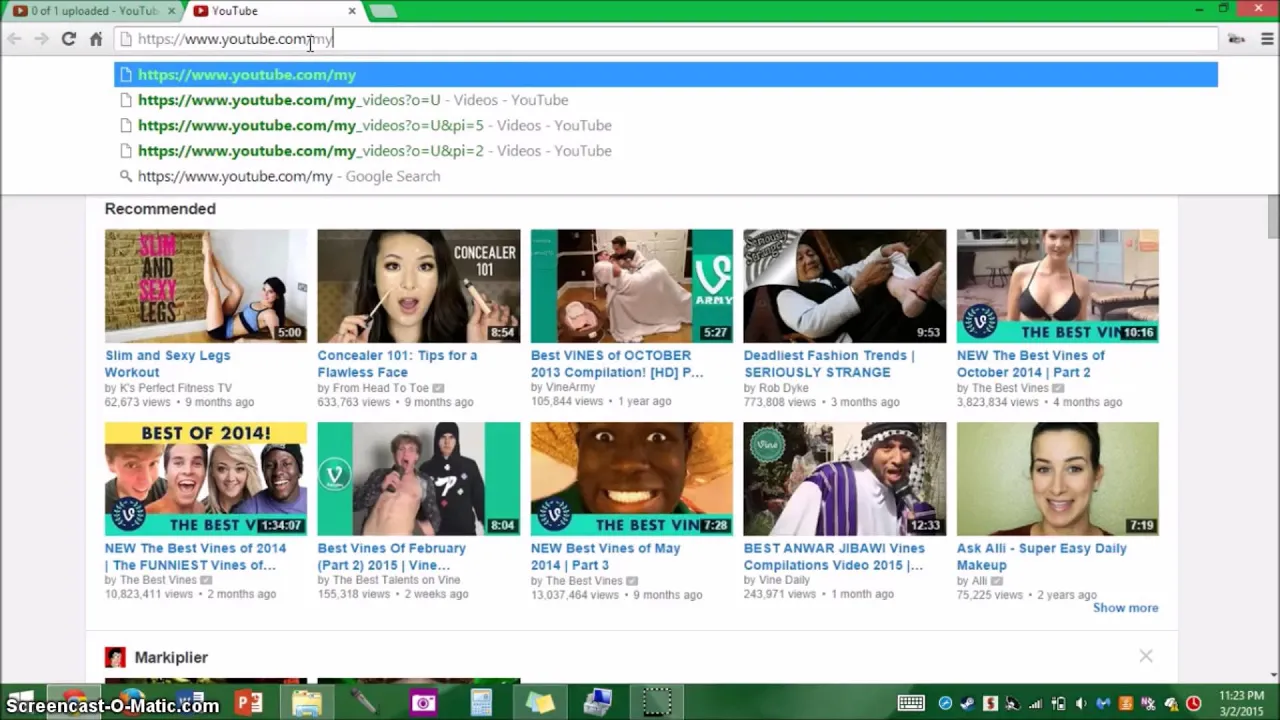Open the Vine Daily channel link
Viewport: 1280px width, 720px height.
click(x=784, y=580)
